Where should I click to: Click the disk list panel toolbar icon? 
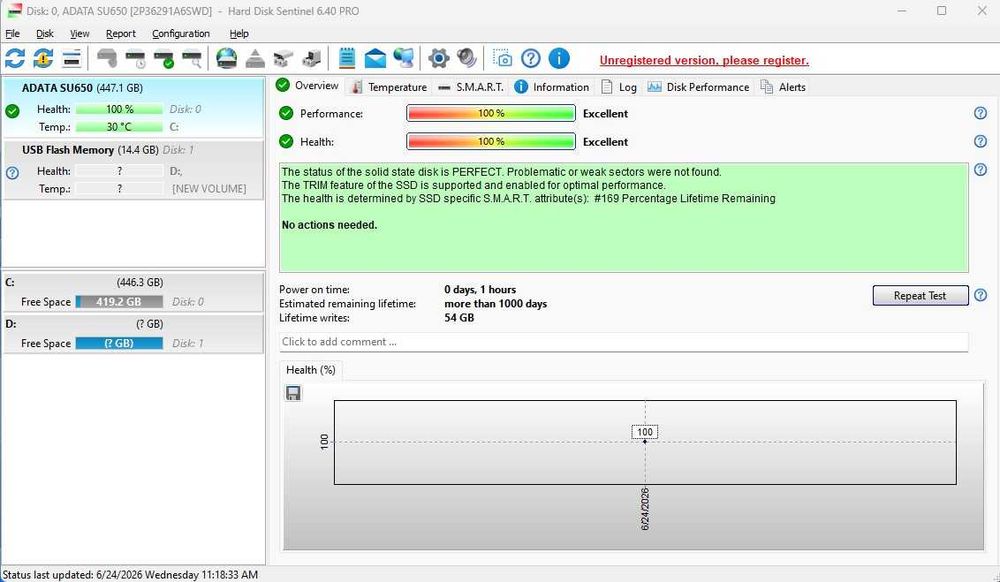(x=71, y=59)
